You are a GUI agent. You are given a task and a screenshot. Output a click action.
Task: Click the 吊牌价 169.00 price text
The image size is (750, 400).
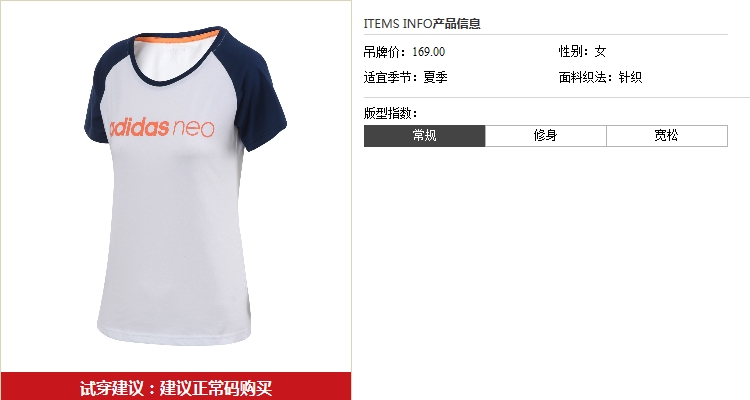pyautogui.click(x=404, y=52)
